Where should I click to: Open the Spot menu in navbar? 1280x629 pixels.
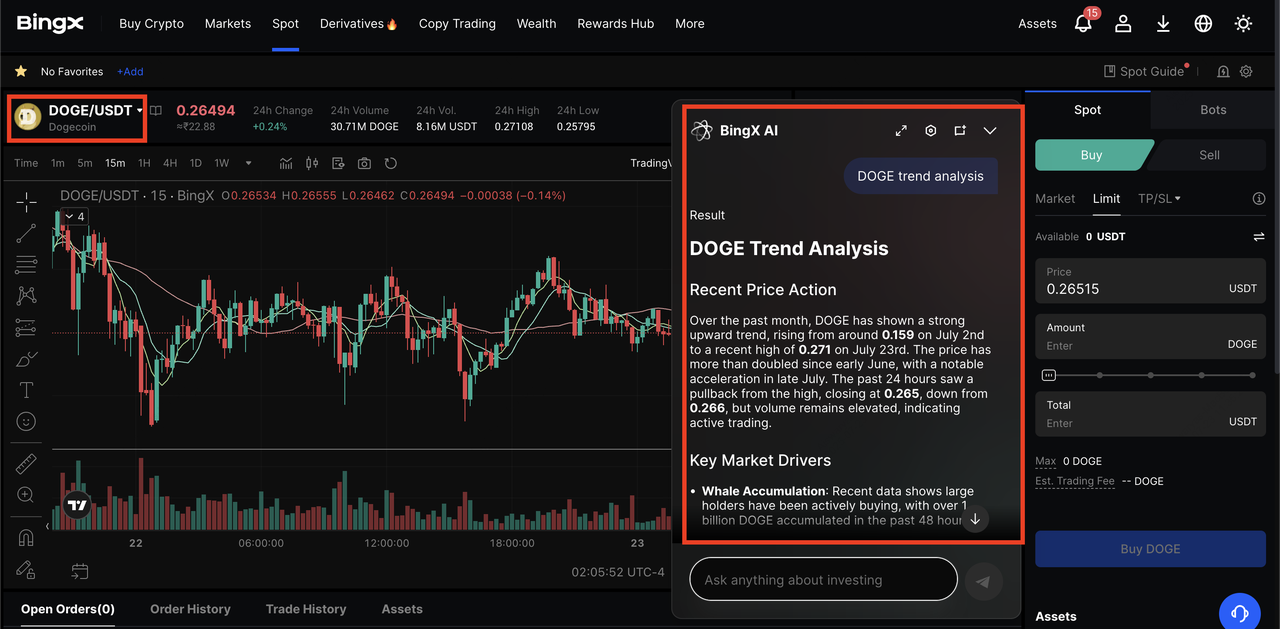tap(285, 23)
